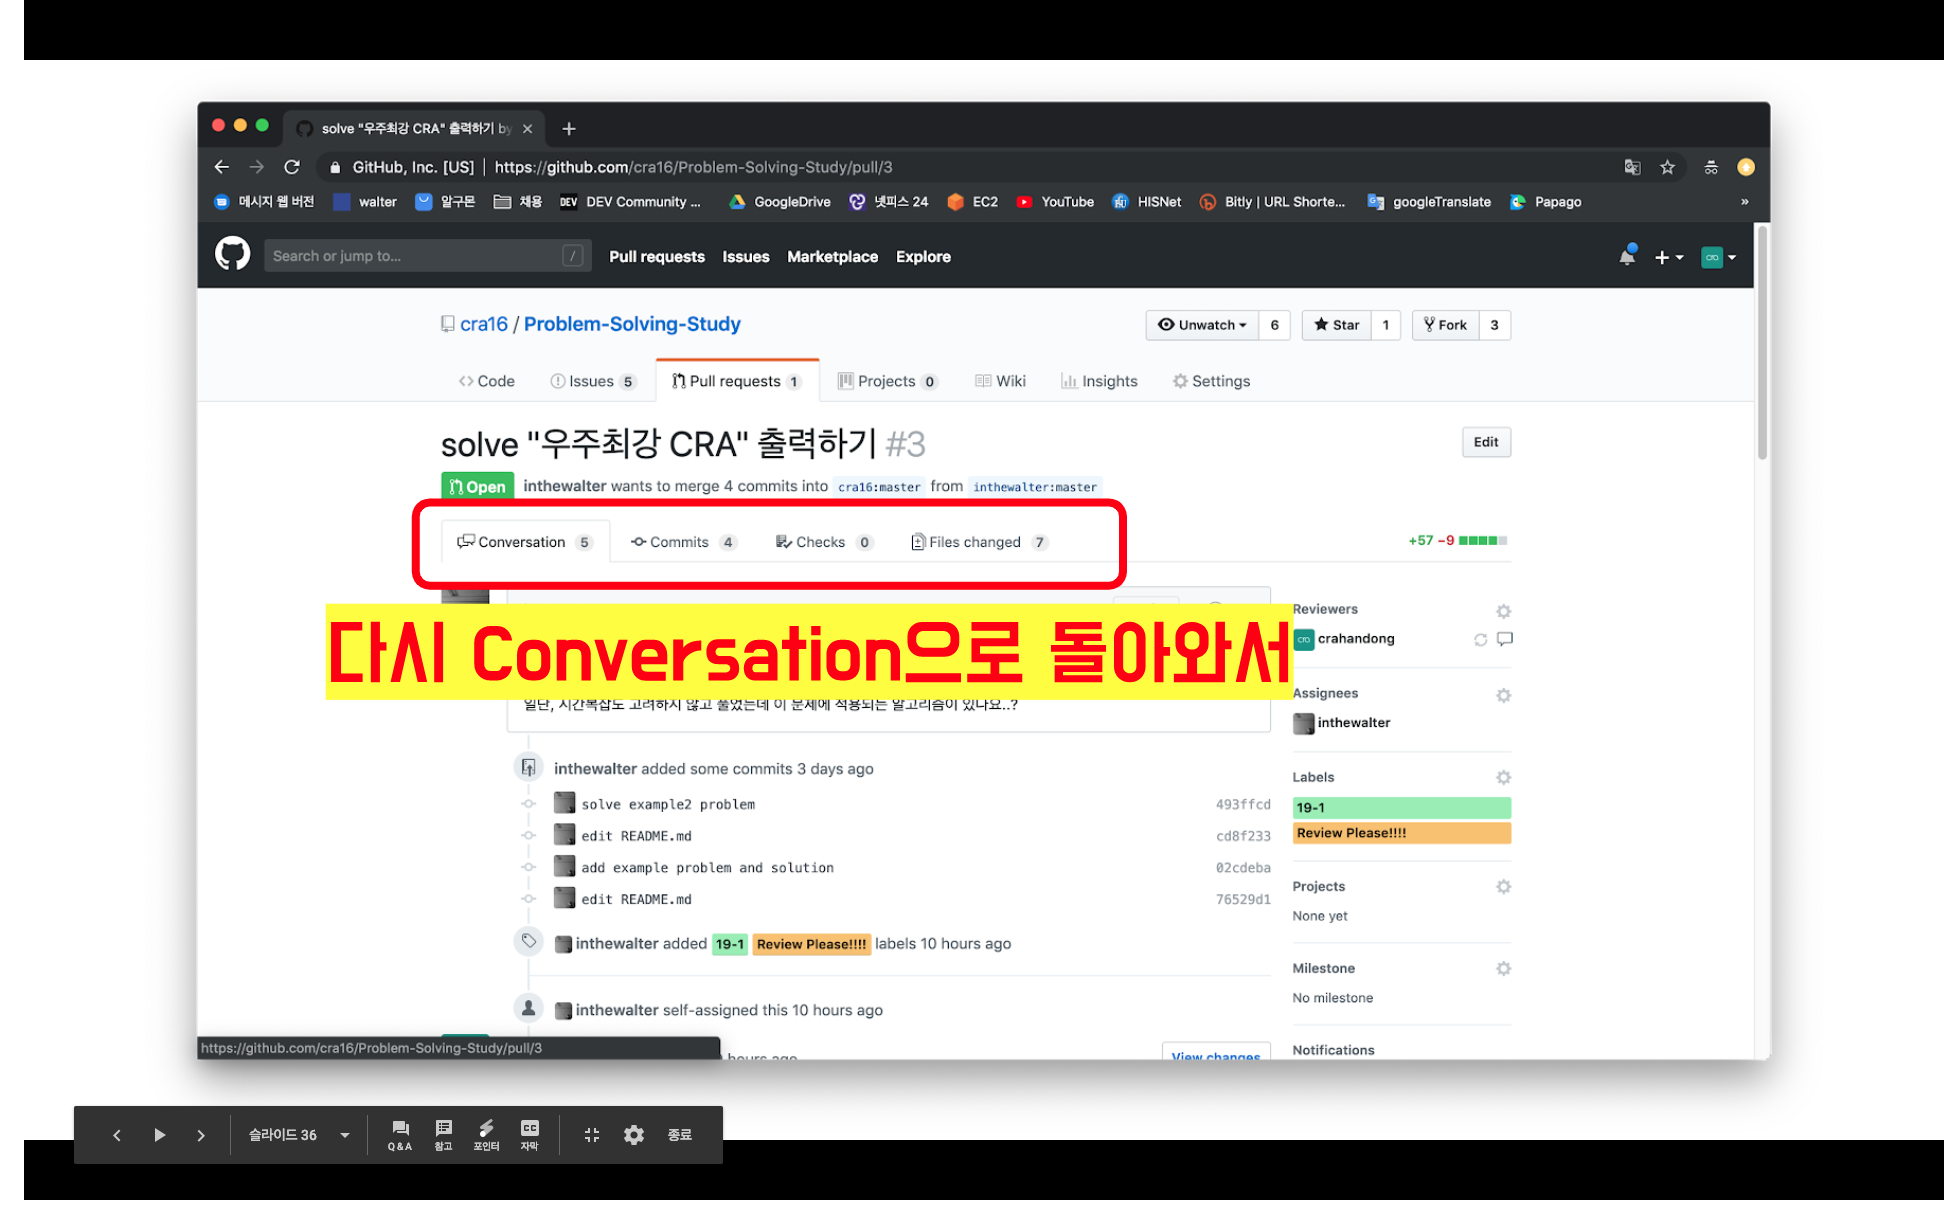Click the Labels gear icon

[x=1503, y=777]
